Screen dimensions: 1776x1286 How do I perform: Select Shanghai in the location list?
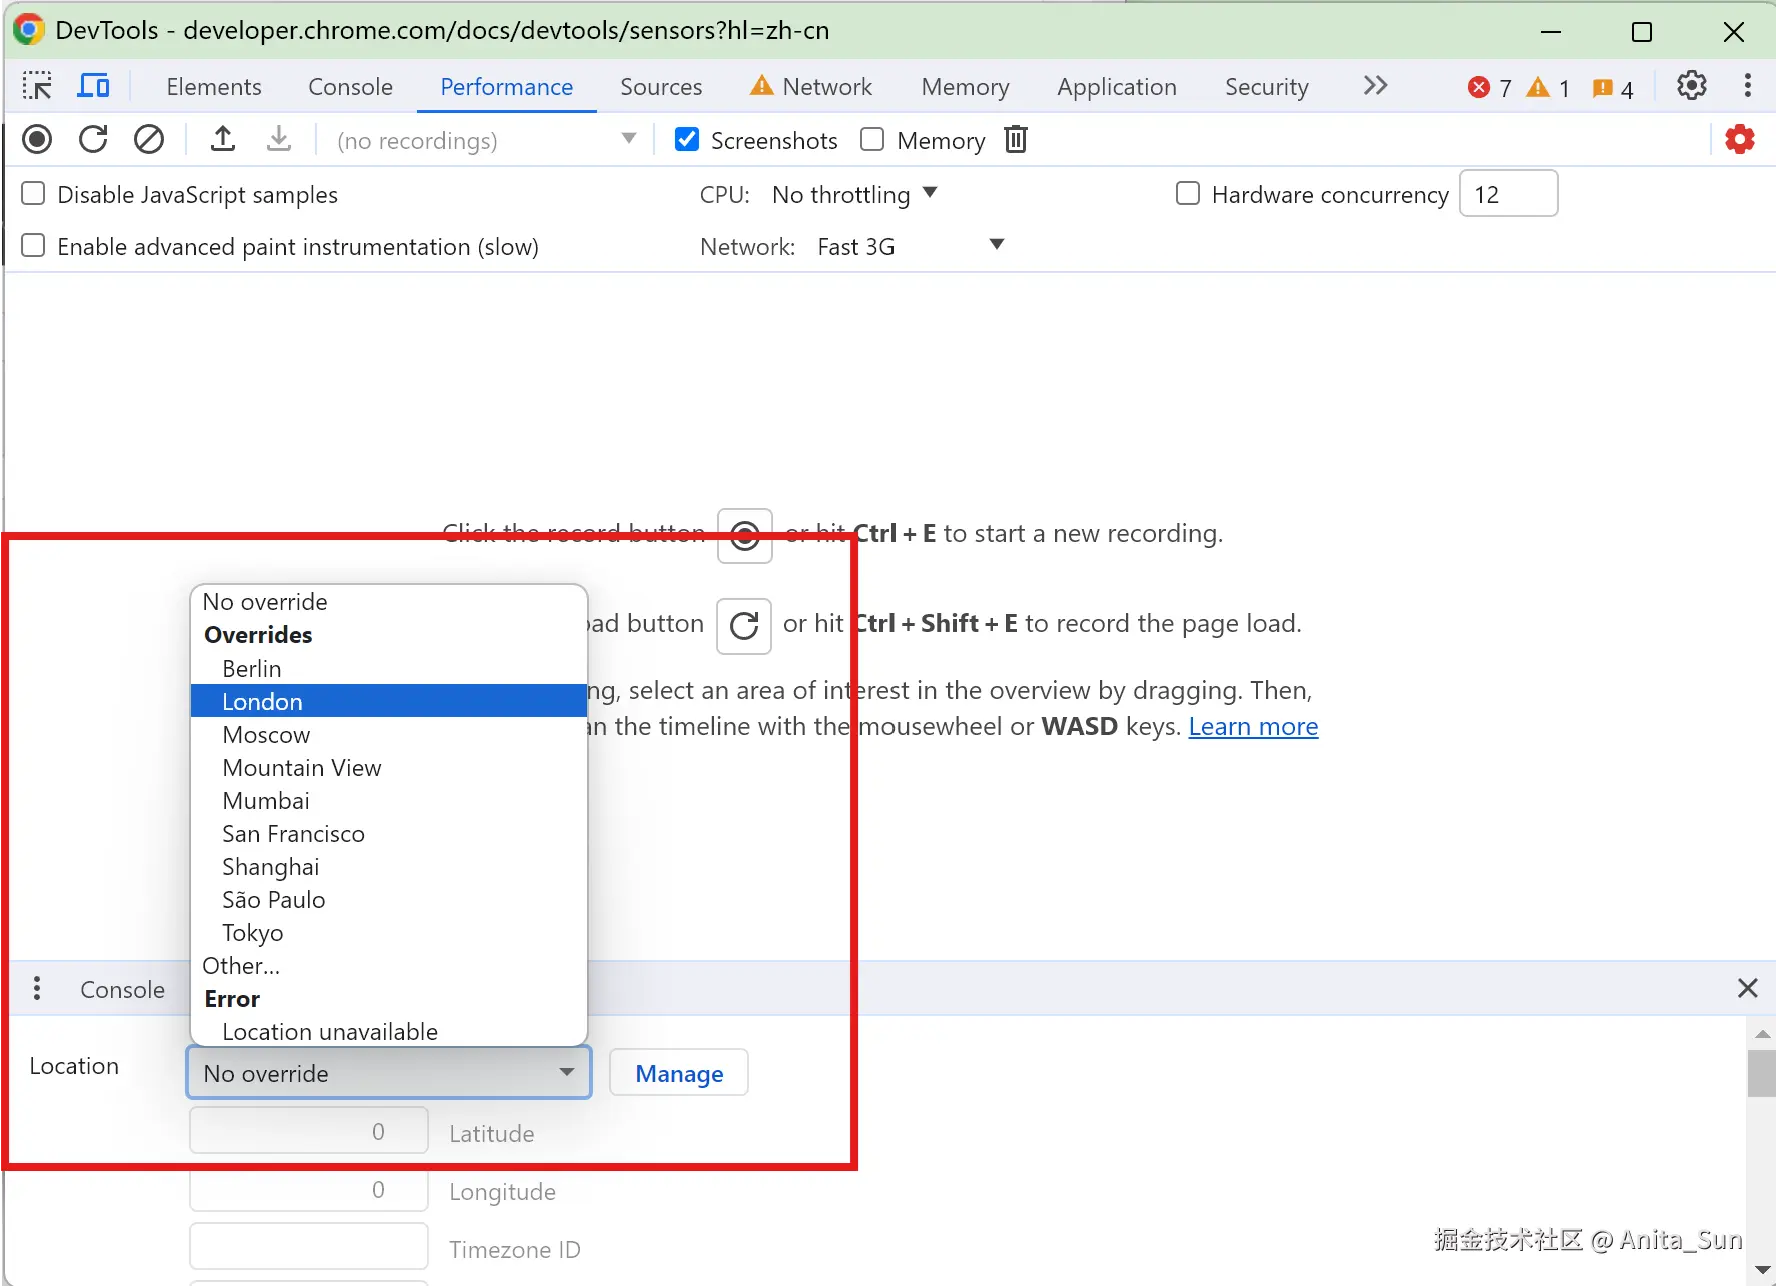[388, 866]
